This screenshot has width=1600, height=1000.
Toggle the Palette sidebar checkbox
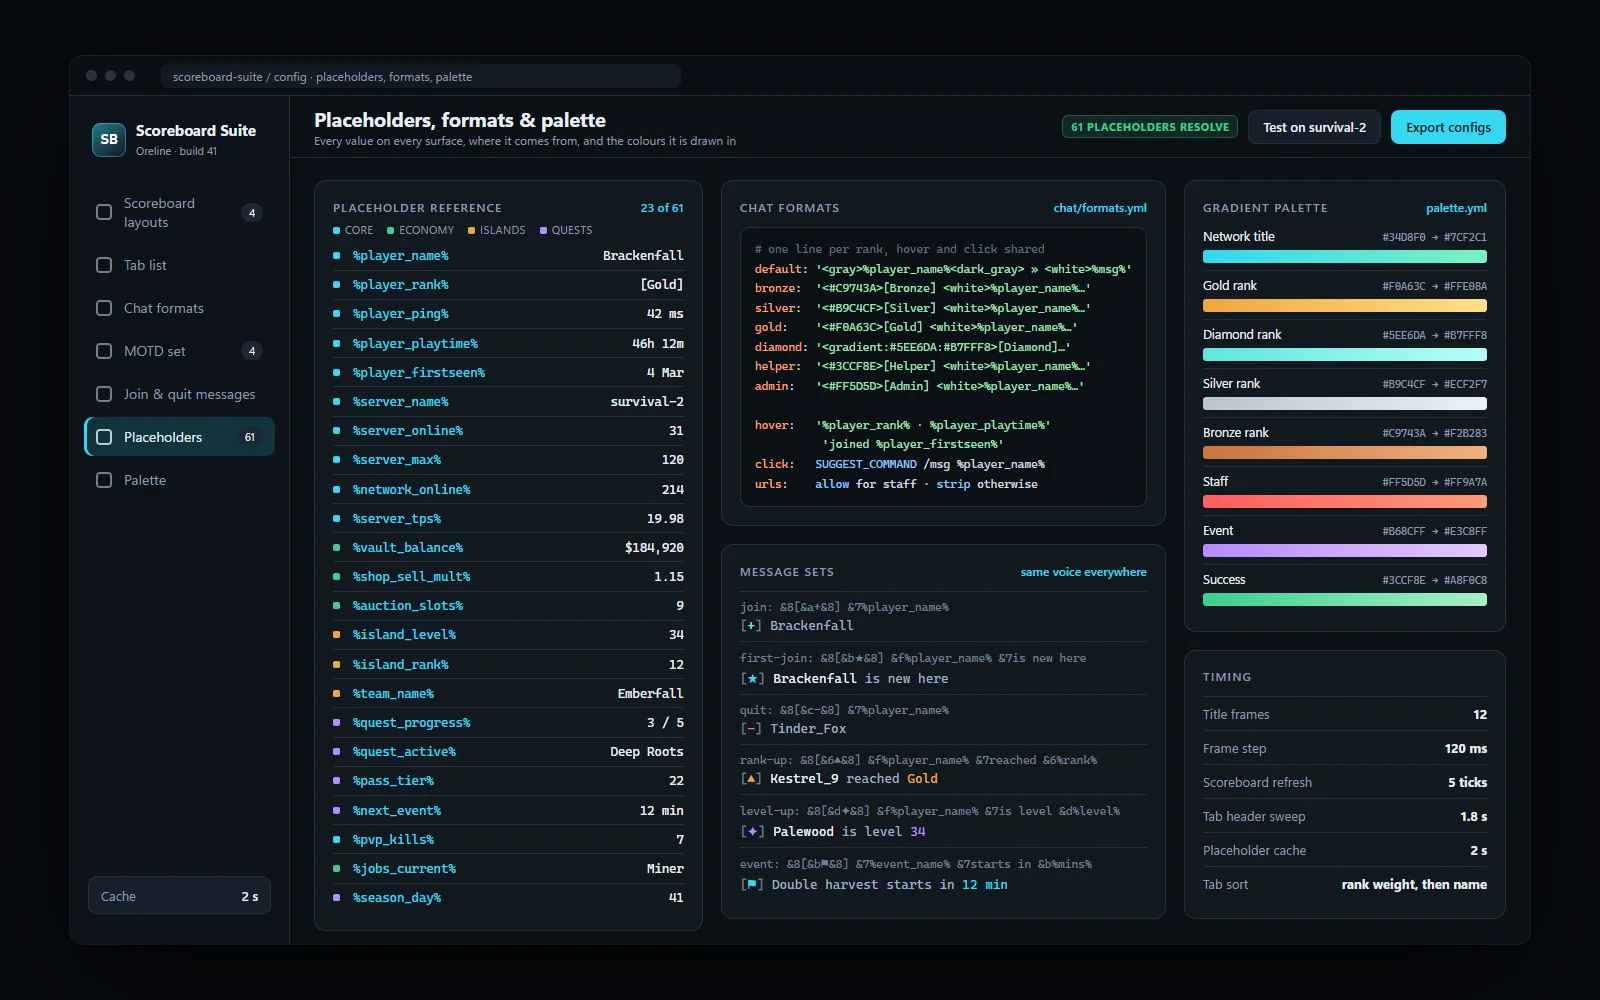click(x=104, y=480)
